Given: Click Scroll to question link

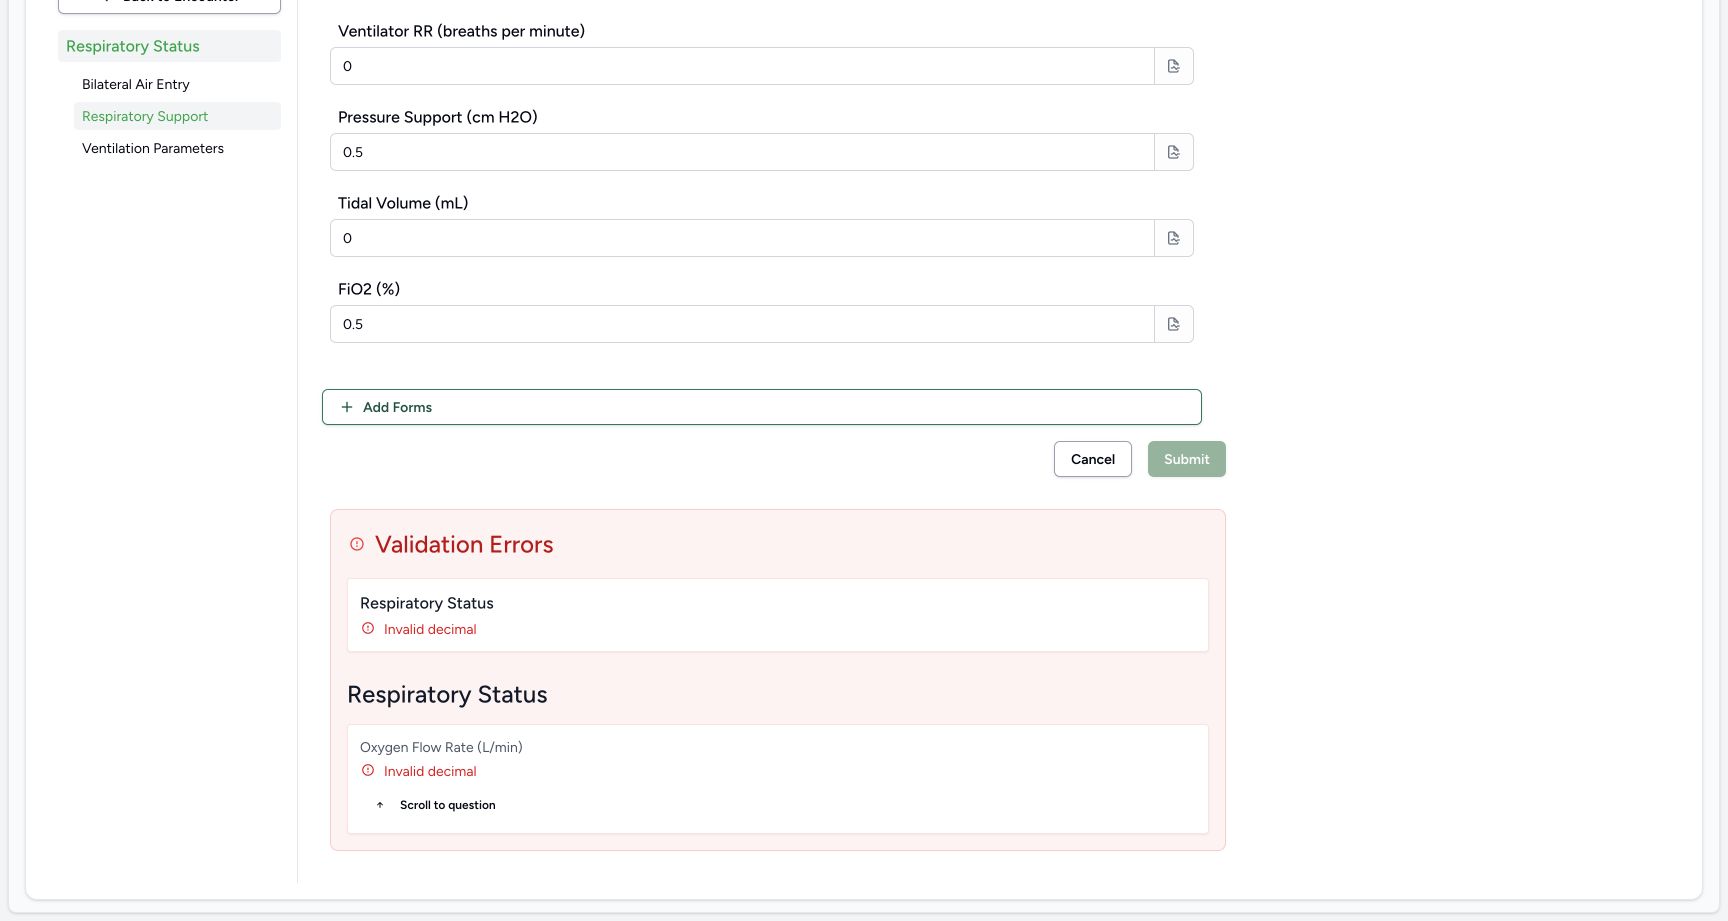Looking at the screenshot, I should pos(447,805).
